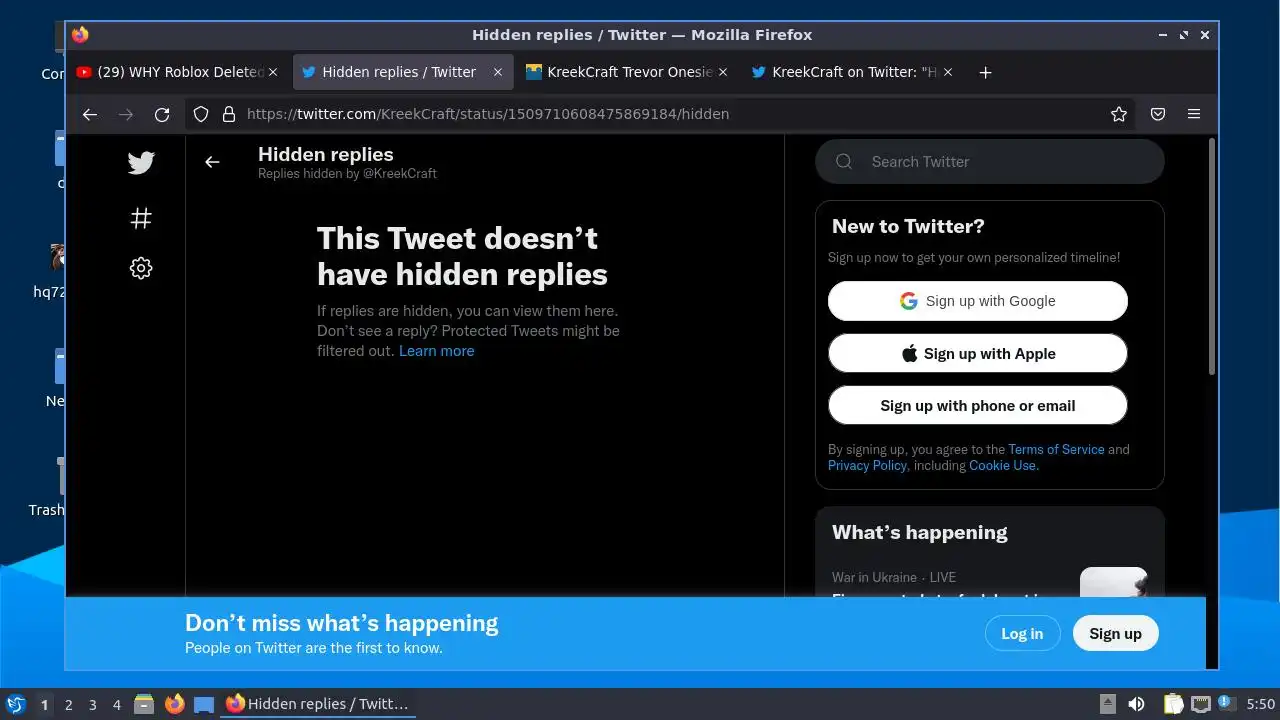Bookmark this page with the star

coord(1119,114)
